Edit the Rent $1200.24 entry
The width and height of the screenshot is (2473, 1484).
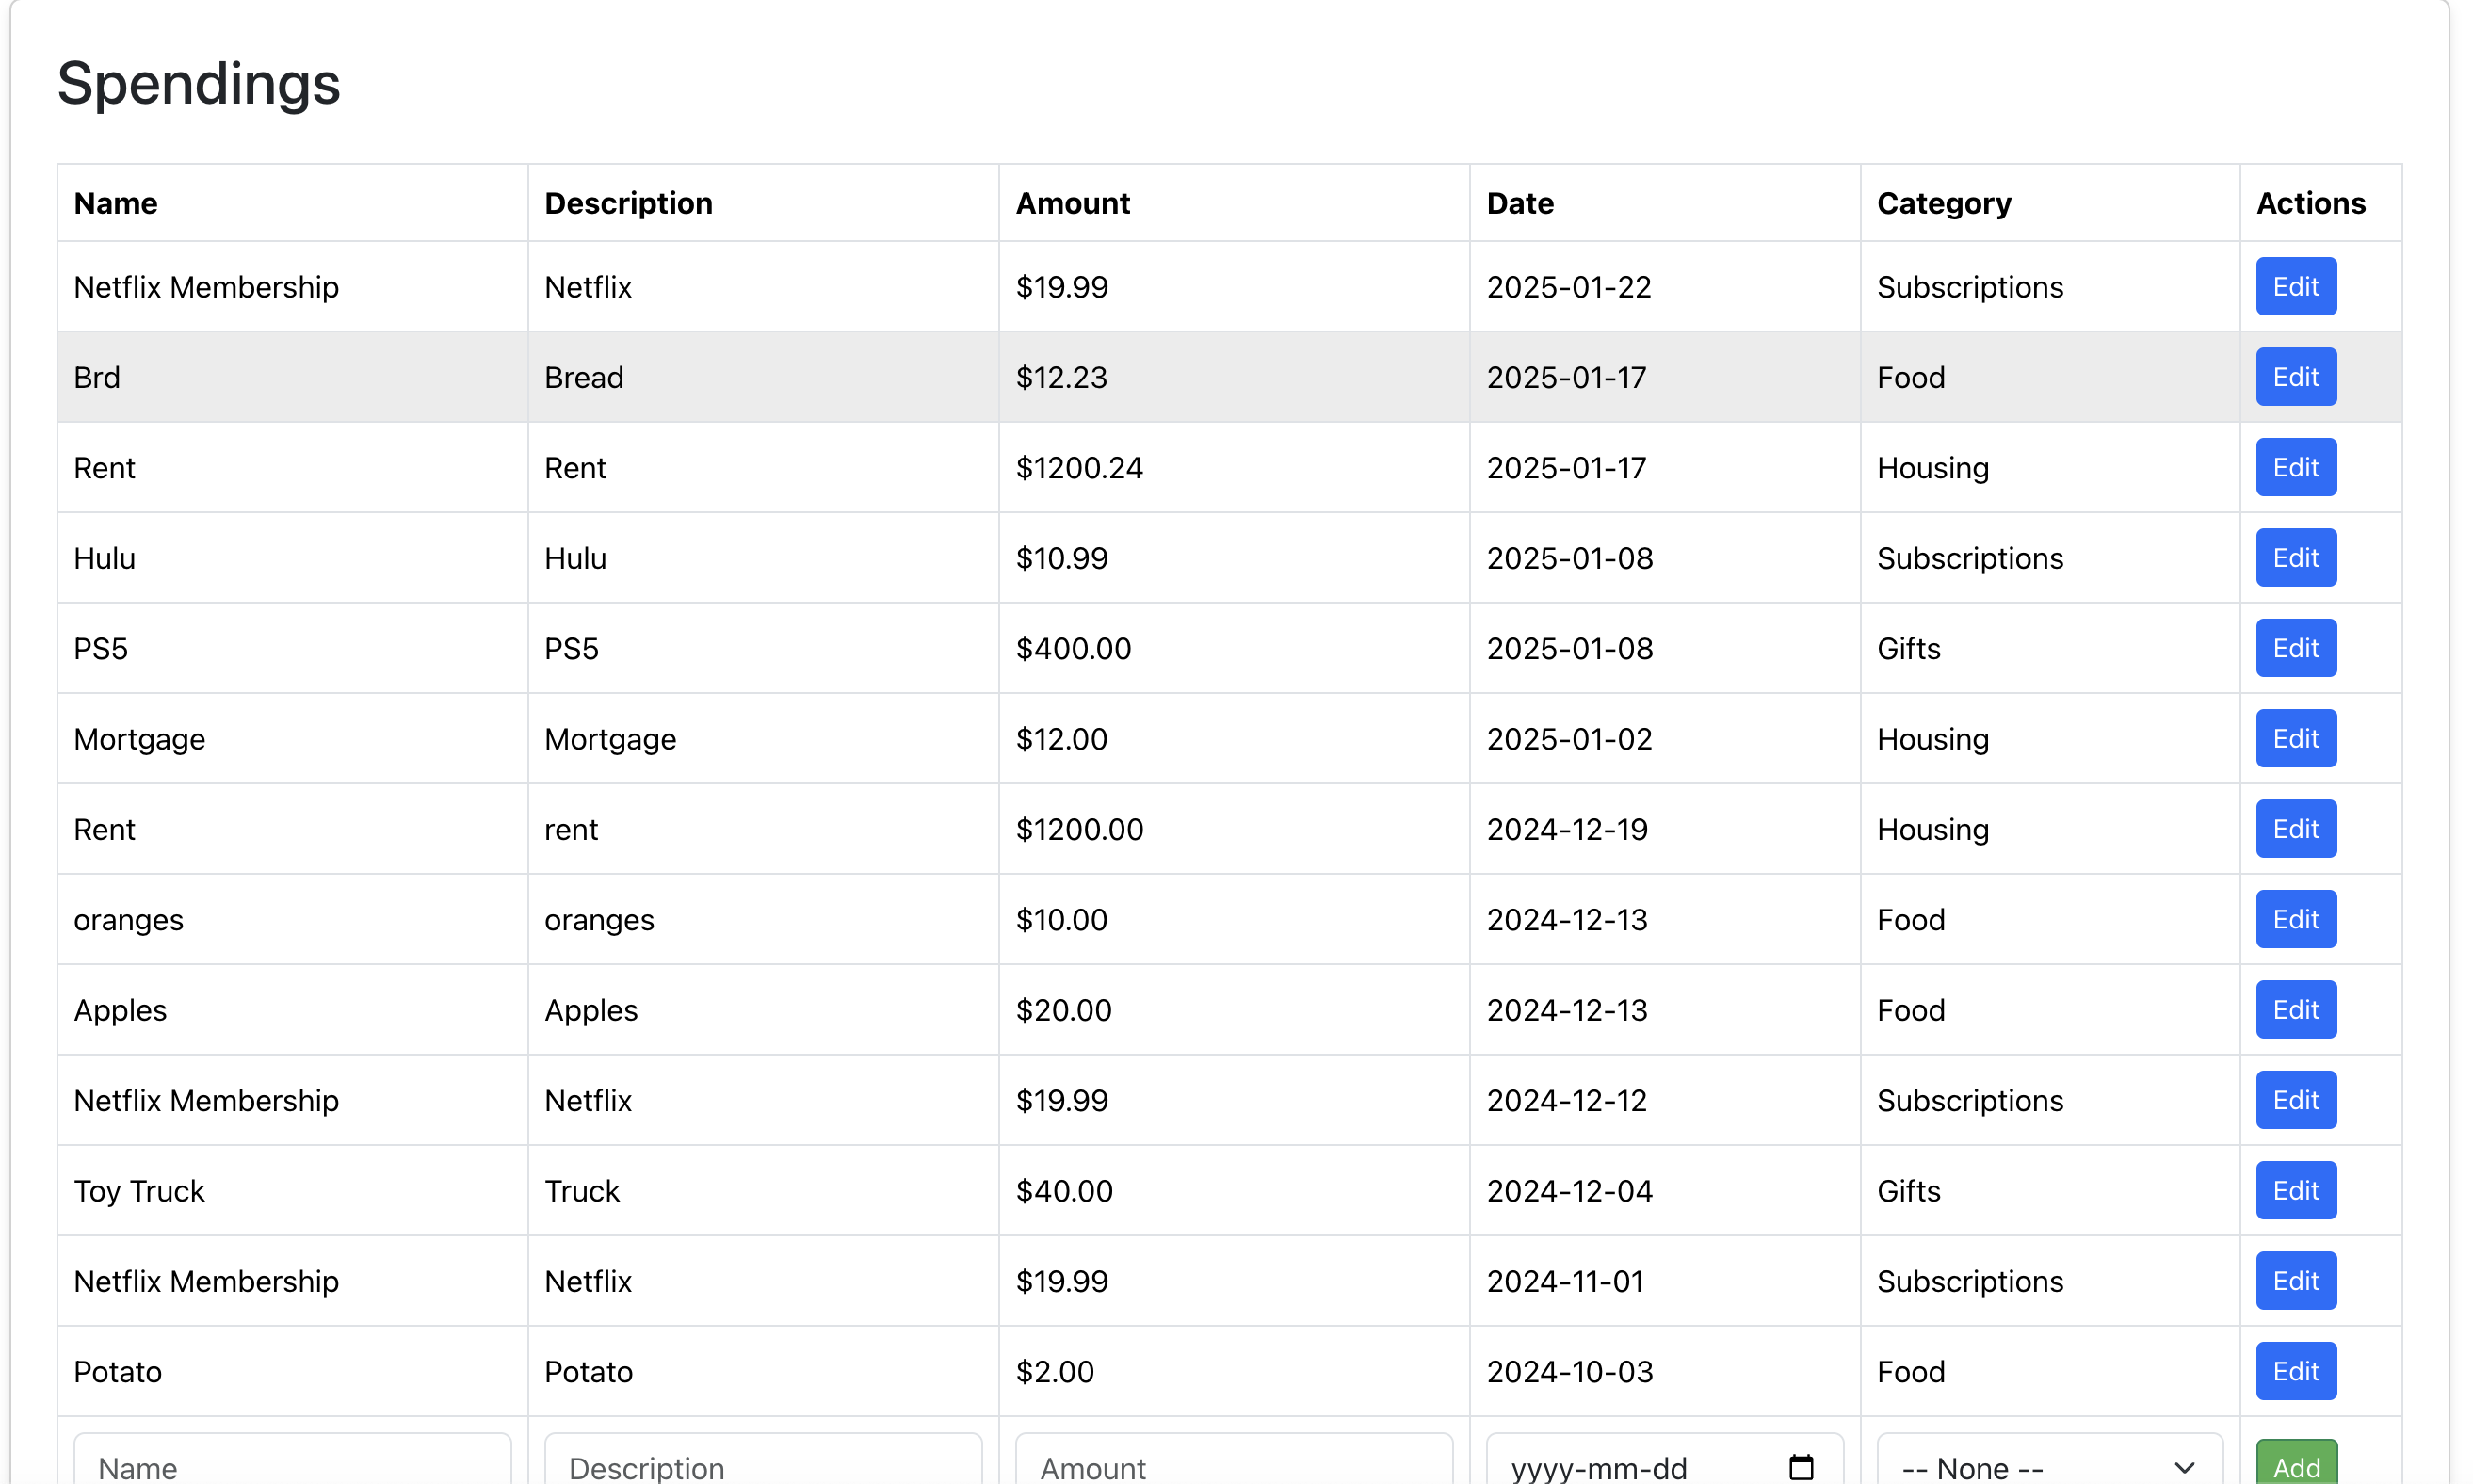coord(2295,467)
